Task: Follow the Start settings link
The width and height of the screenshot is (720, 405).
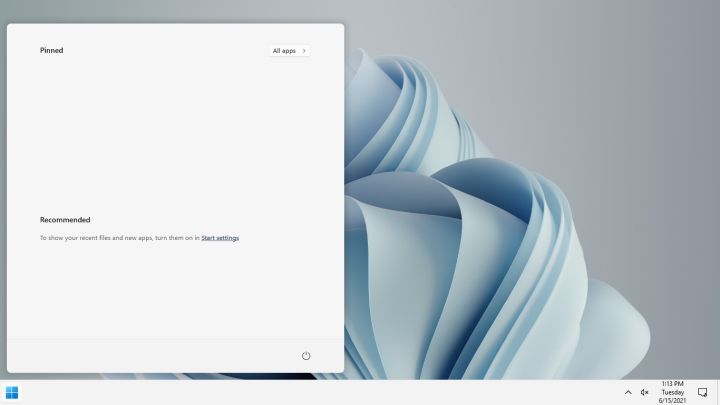Action: (220, 238)
